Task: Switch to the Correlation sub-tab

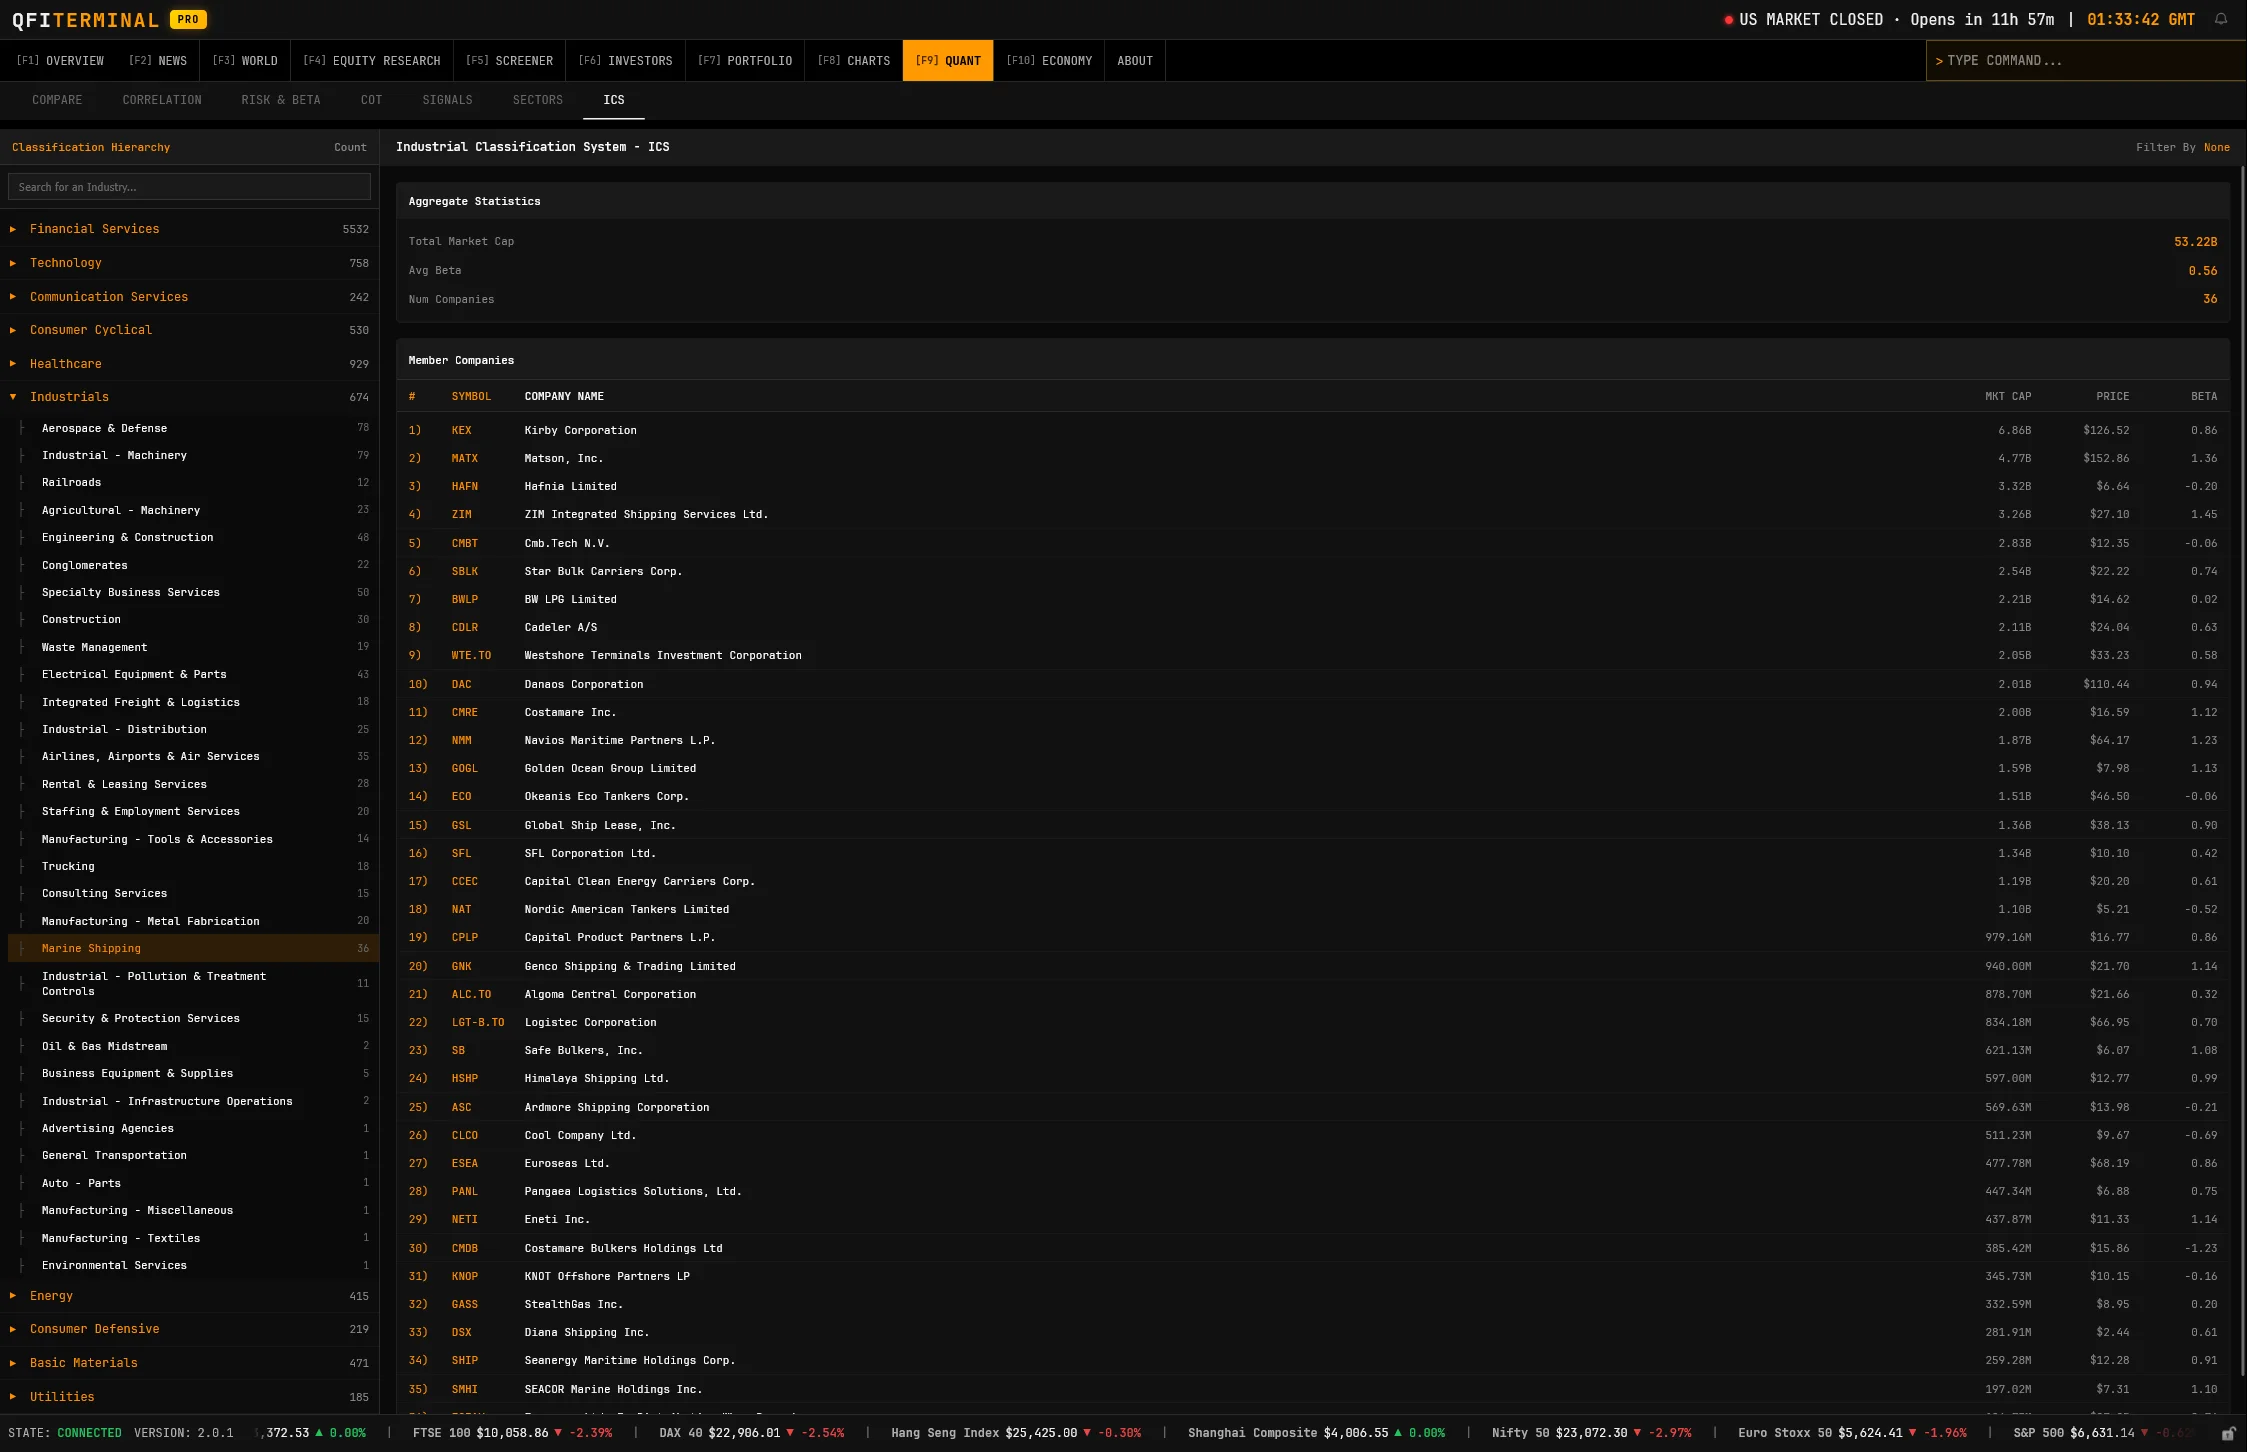Action: tap(162, 100)
